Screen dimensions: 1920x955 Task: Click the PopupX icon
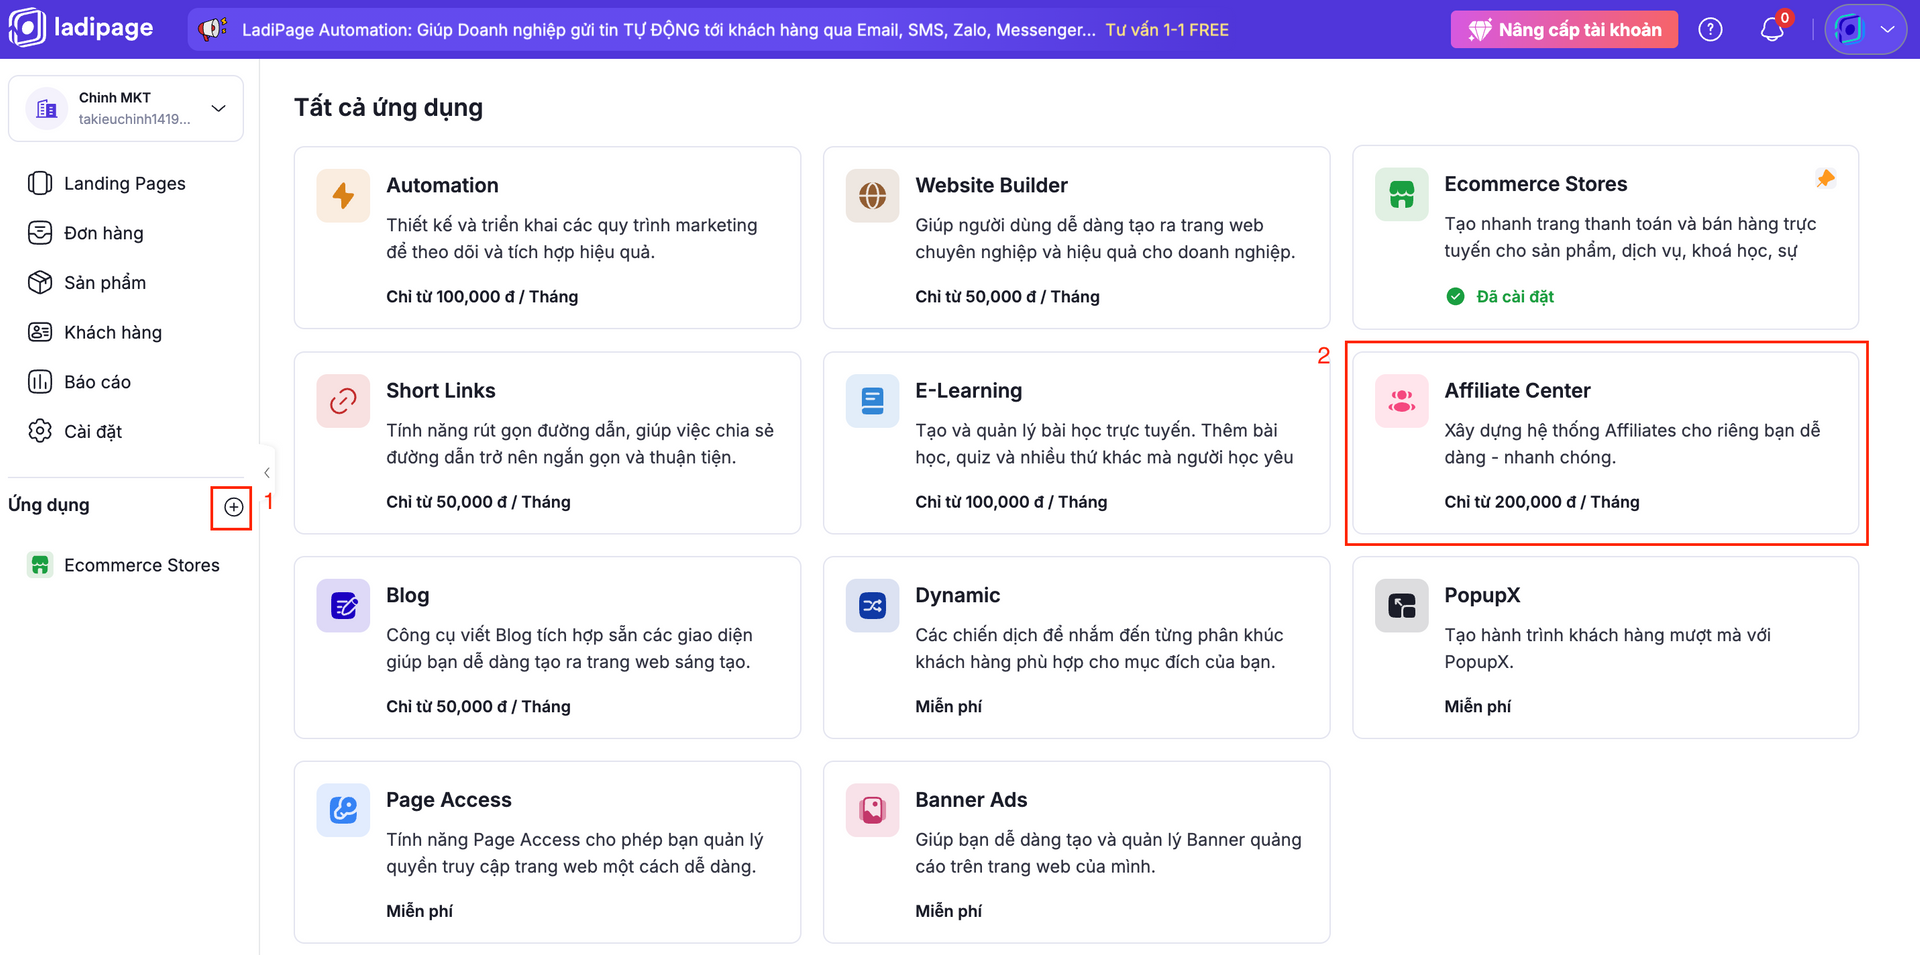point(1401,605)
